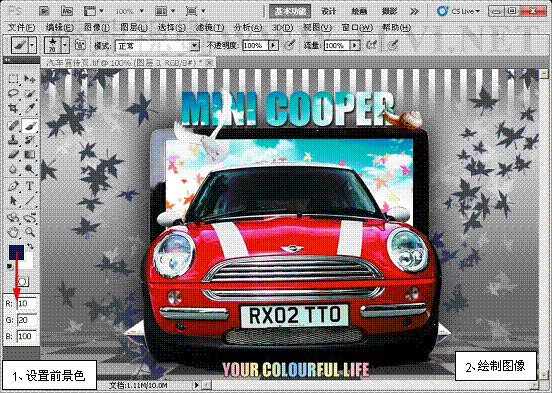Toggle pen pressure for brush size
The width and height of the screenshot is (552, 393).
393,45
